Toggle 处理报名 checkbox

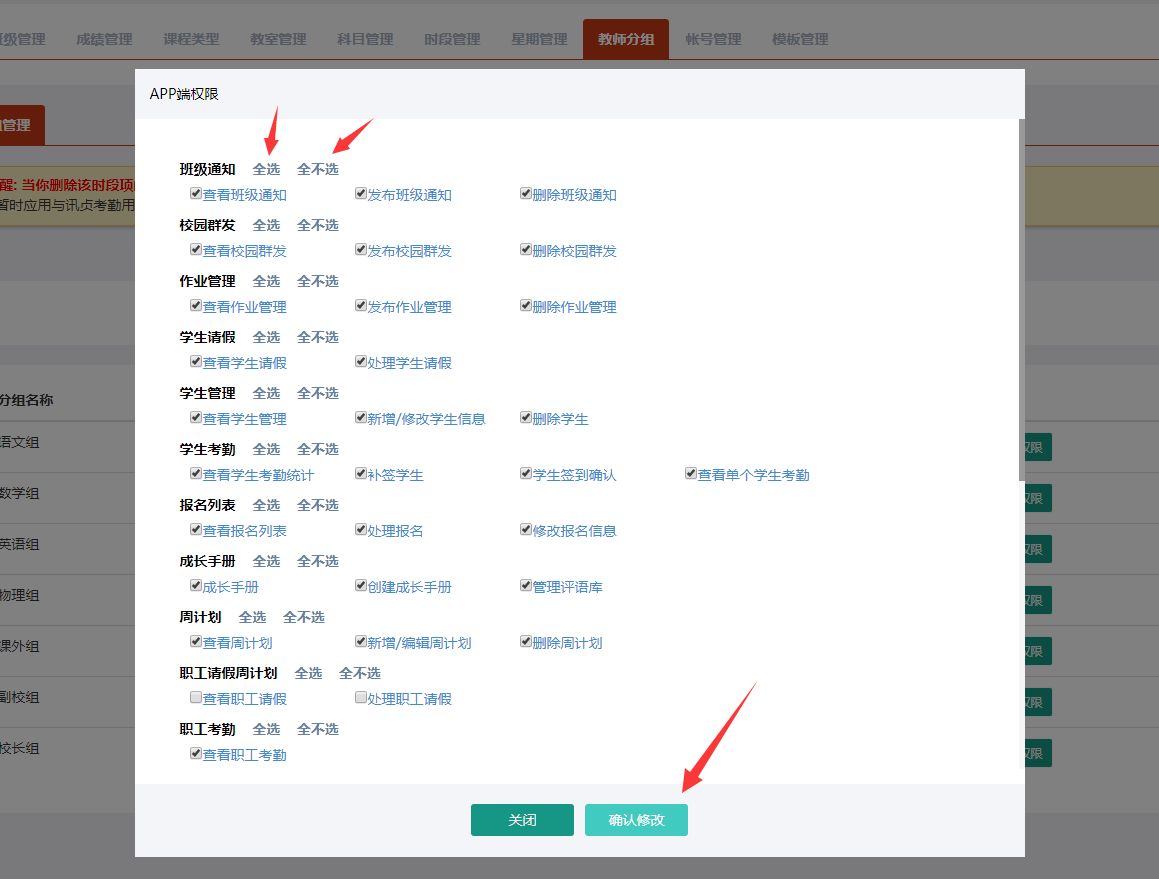click(x=361, y=529)
